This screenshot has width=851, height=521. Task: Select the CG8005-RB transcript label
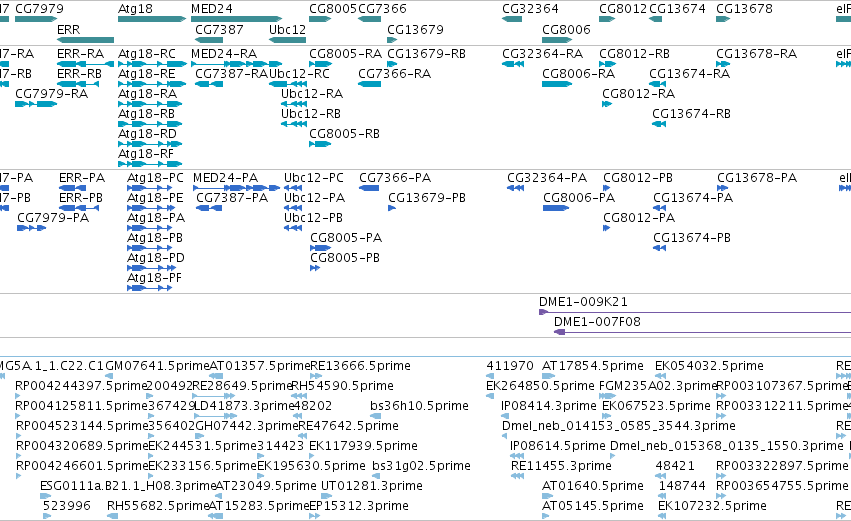344,134
